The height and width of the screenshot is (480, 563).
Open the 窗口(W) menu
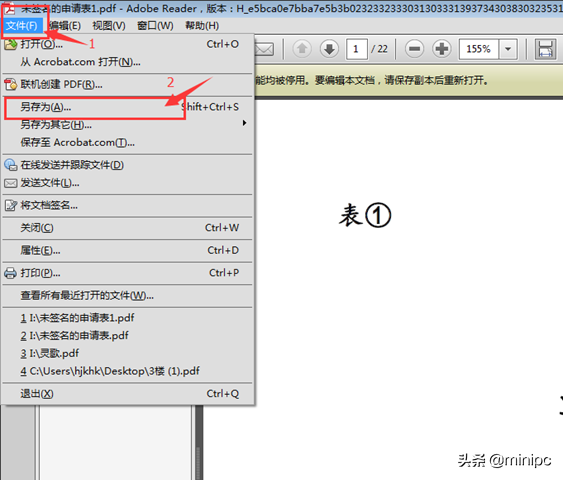click(x=155, y=26)
